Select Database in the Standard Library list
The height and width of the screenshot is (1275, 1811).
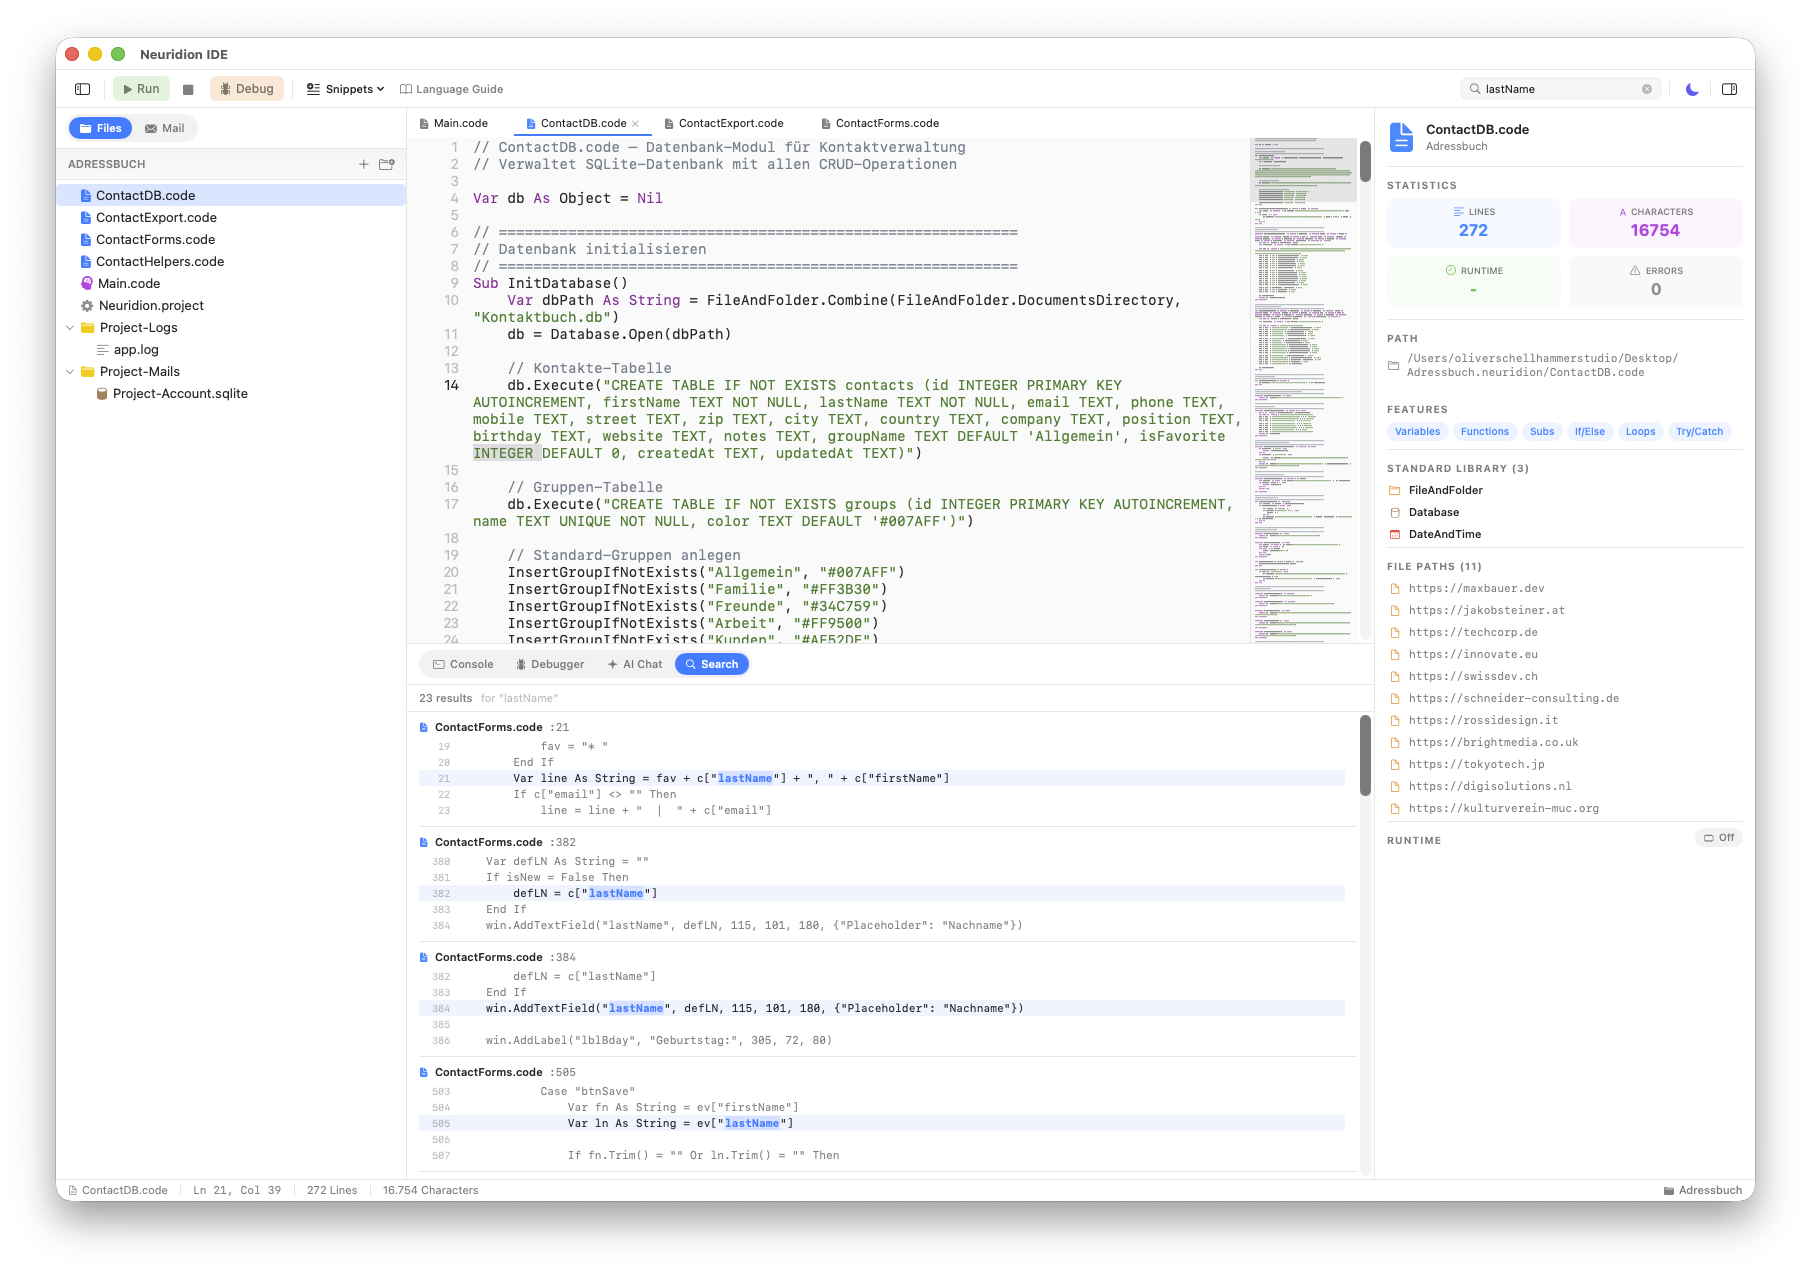(1434, 512)
